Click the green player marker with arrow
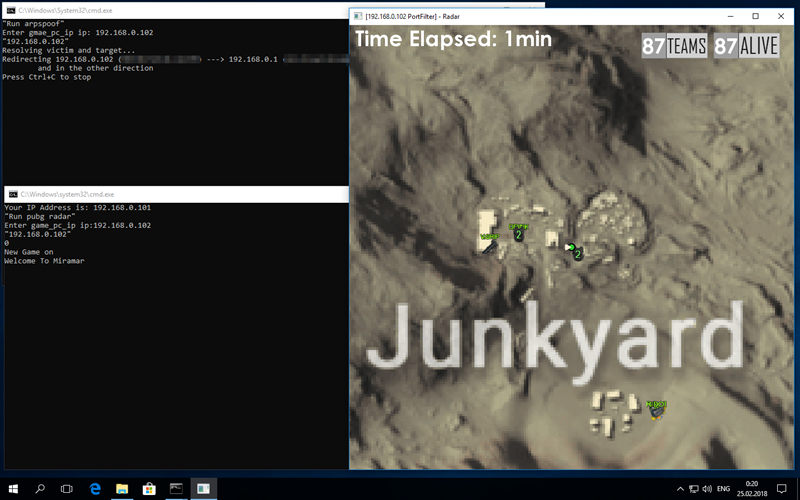Screen dimensions: 800x500 click(x=571, y=247)
